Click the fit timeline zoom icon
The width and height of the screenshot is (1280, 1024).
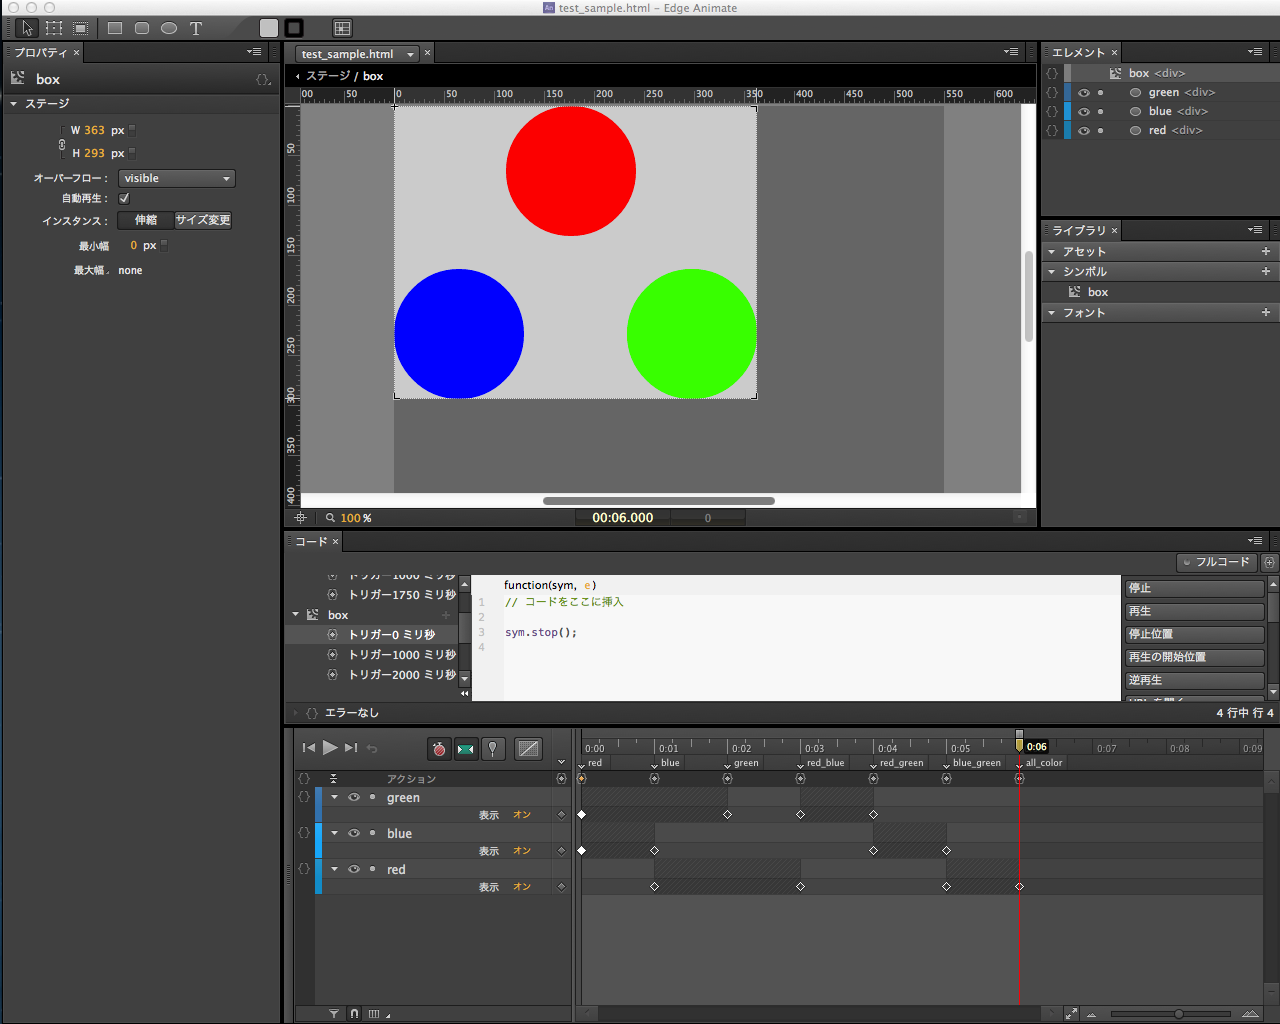tap(1071, 1014)
